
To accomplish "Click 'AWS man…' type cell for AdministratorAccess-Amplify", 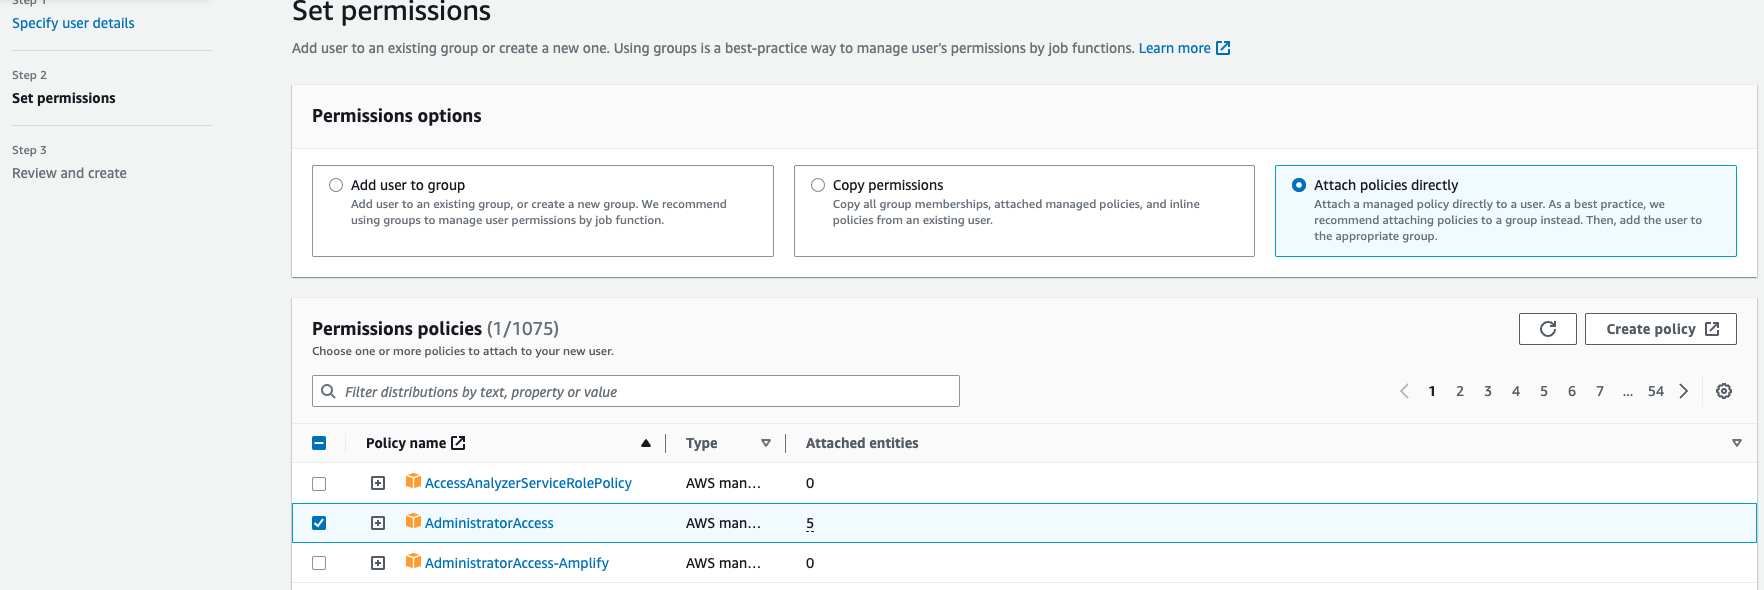I will click(723, 563).
